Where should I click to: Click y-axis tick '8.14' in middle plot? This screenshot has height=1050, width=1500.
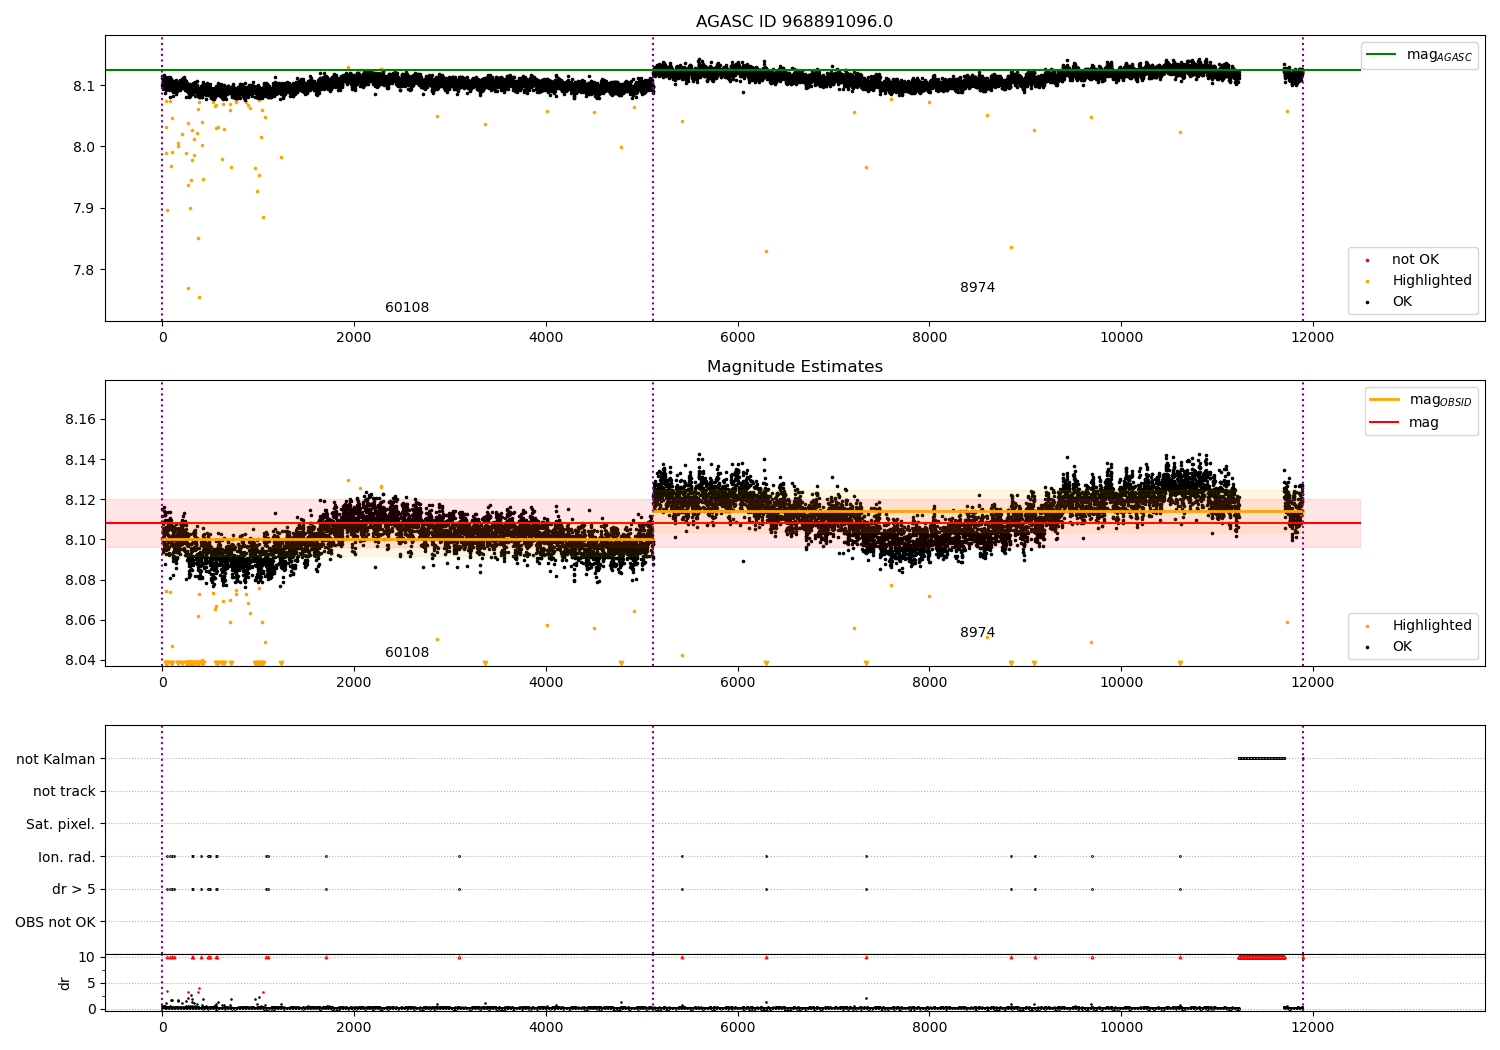pyautogui.click(x=80, y=460)
